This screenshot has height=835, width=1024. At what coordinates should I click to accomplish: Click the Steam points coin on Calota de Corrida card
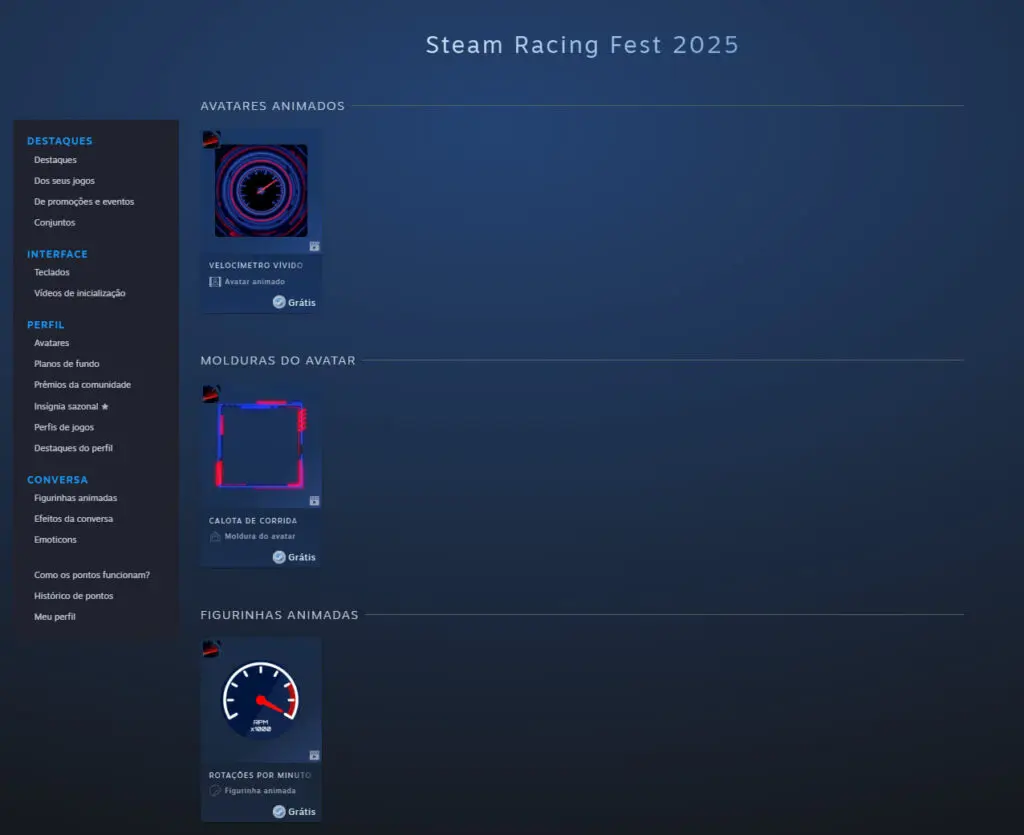[279, 556]
